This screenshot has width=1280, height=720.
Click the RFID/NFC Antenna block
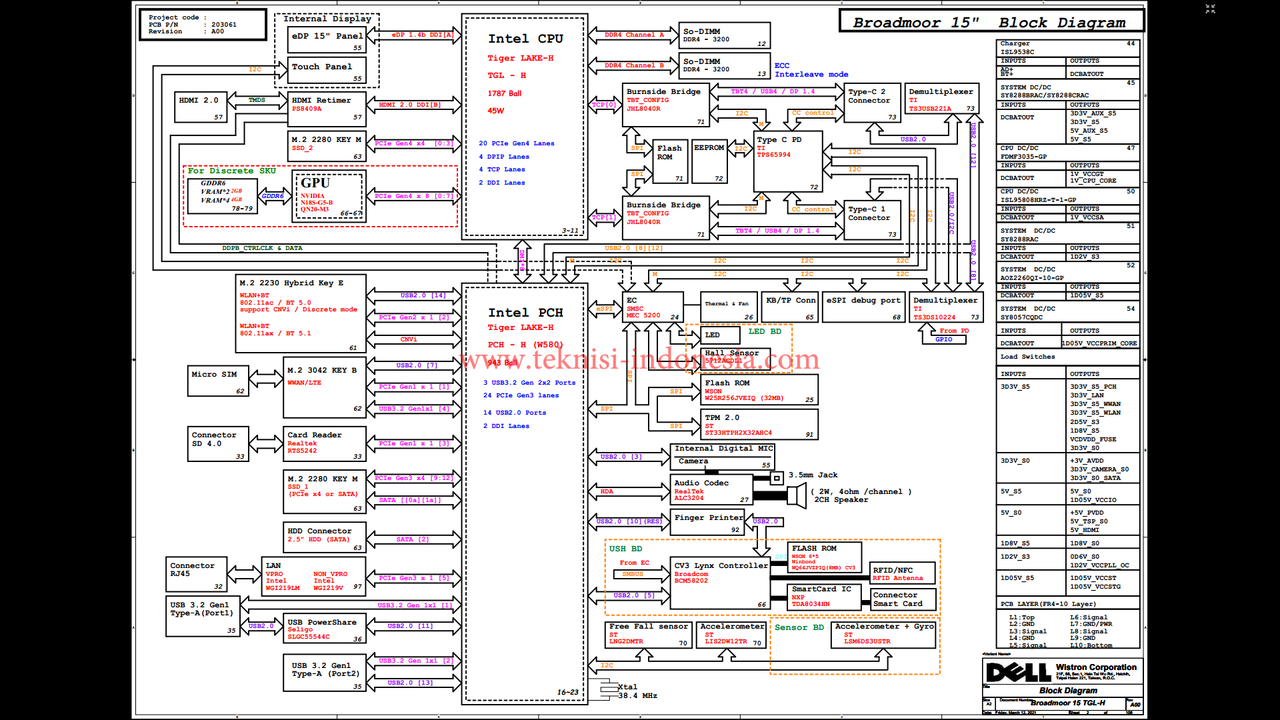pyautogui.click(x=904, y=573)
